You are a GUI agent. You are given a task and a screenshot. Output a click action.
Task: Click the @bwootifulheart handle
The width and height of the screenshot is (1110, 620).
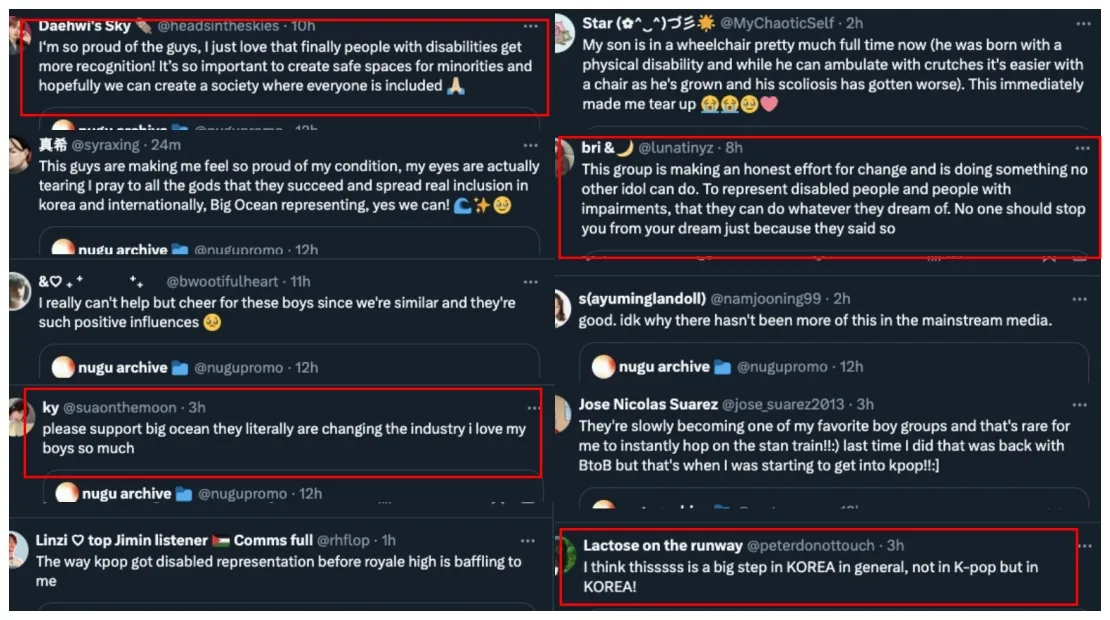(224, 281)
